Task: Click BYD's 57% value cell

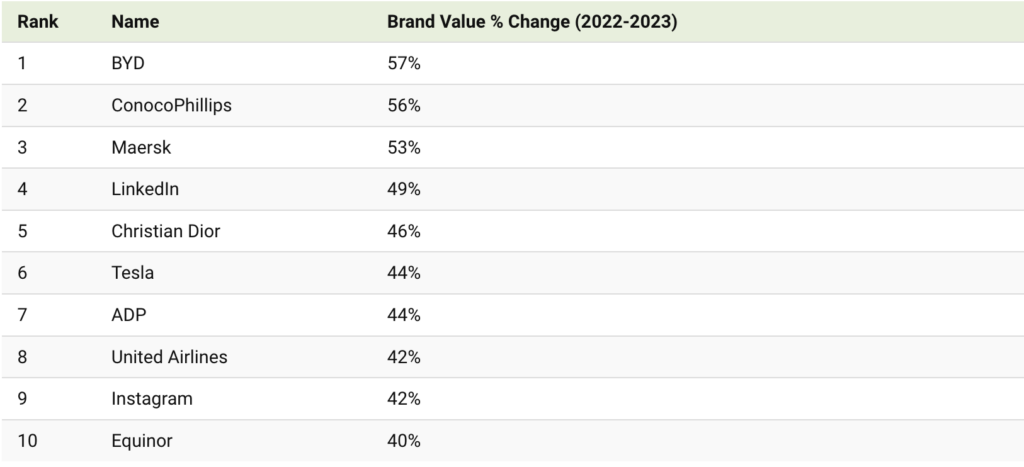Action: [404, 63]
